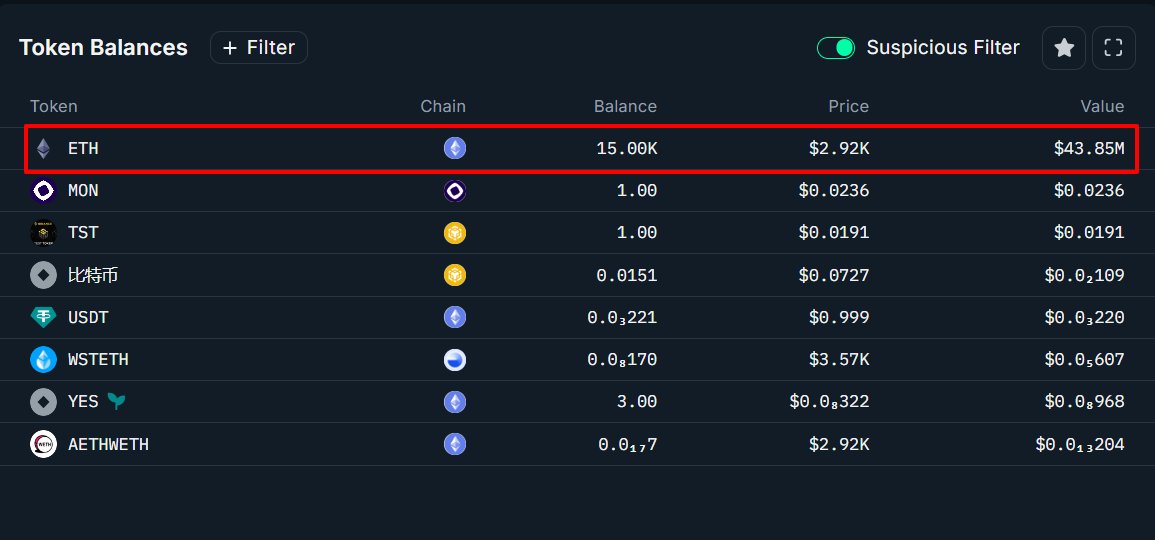Click BNB chain icon in TST row
This screenshot has width=1155, height=540.
[x=455, y=233]
